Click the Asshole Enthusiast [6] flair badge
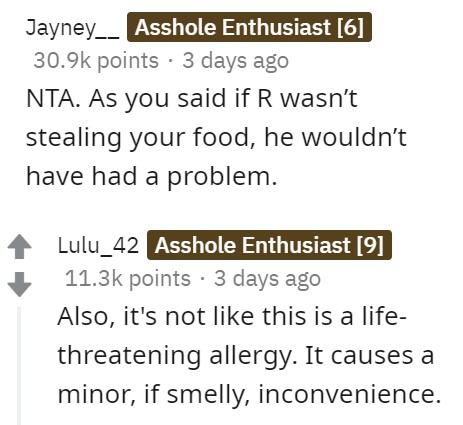Viewport: 463px width, 425px height. (249, 27)
